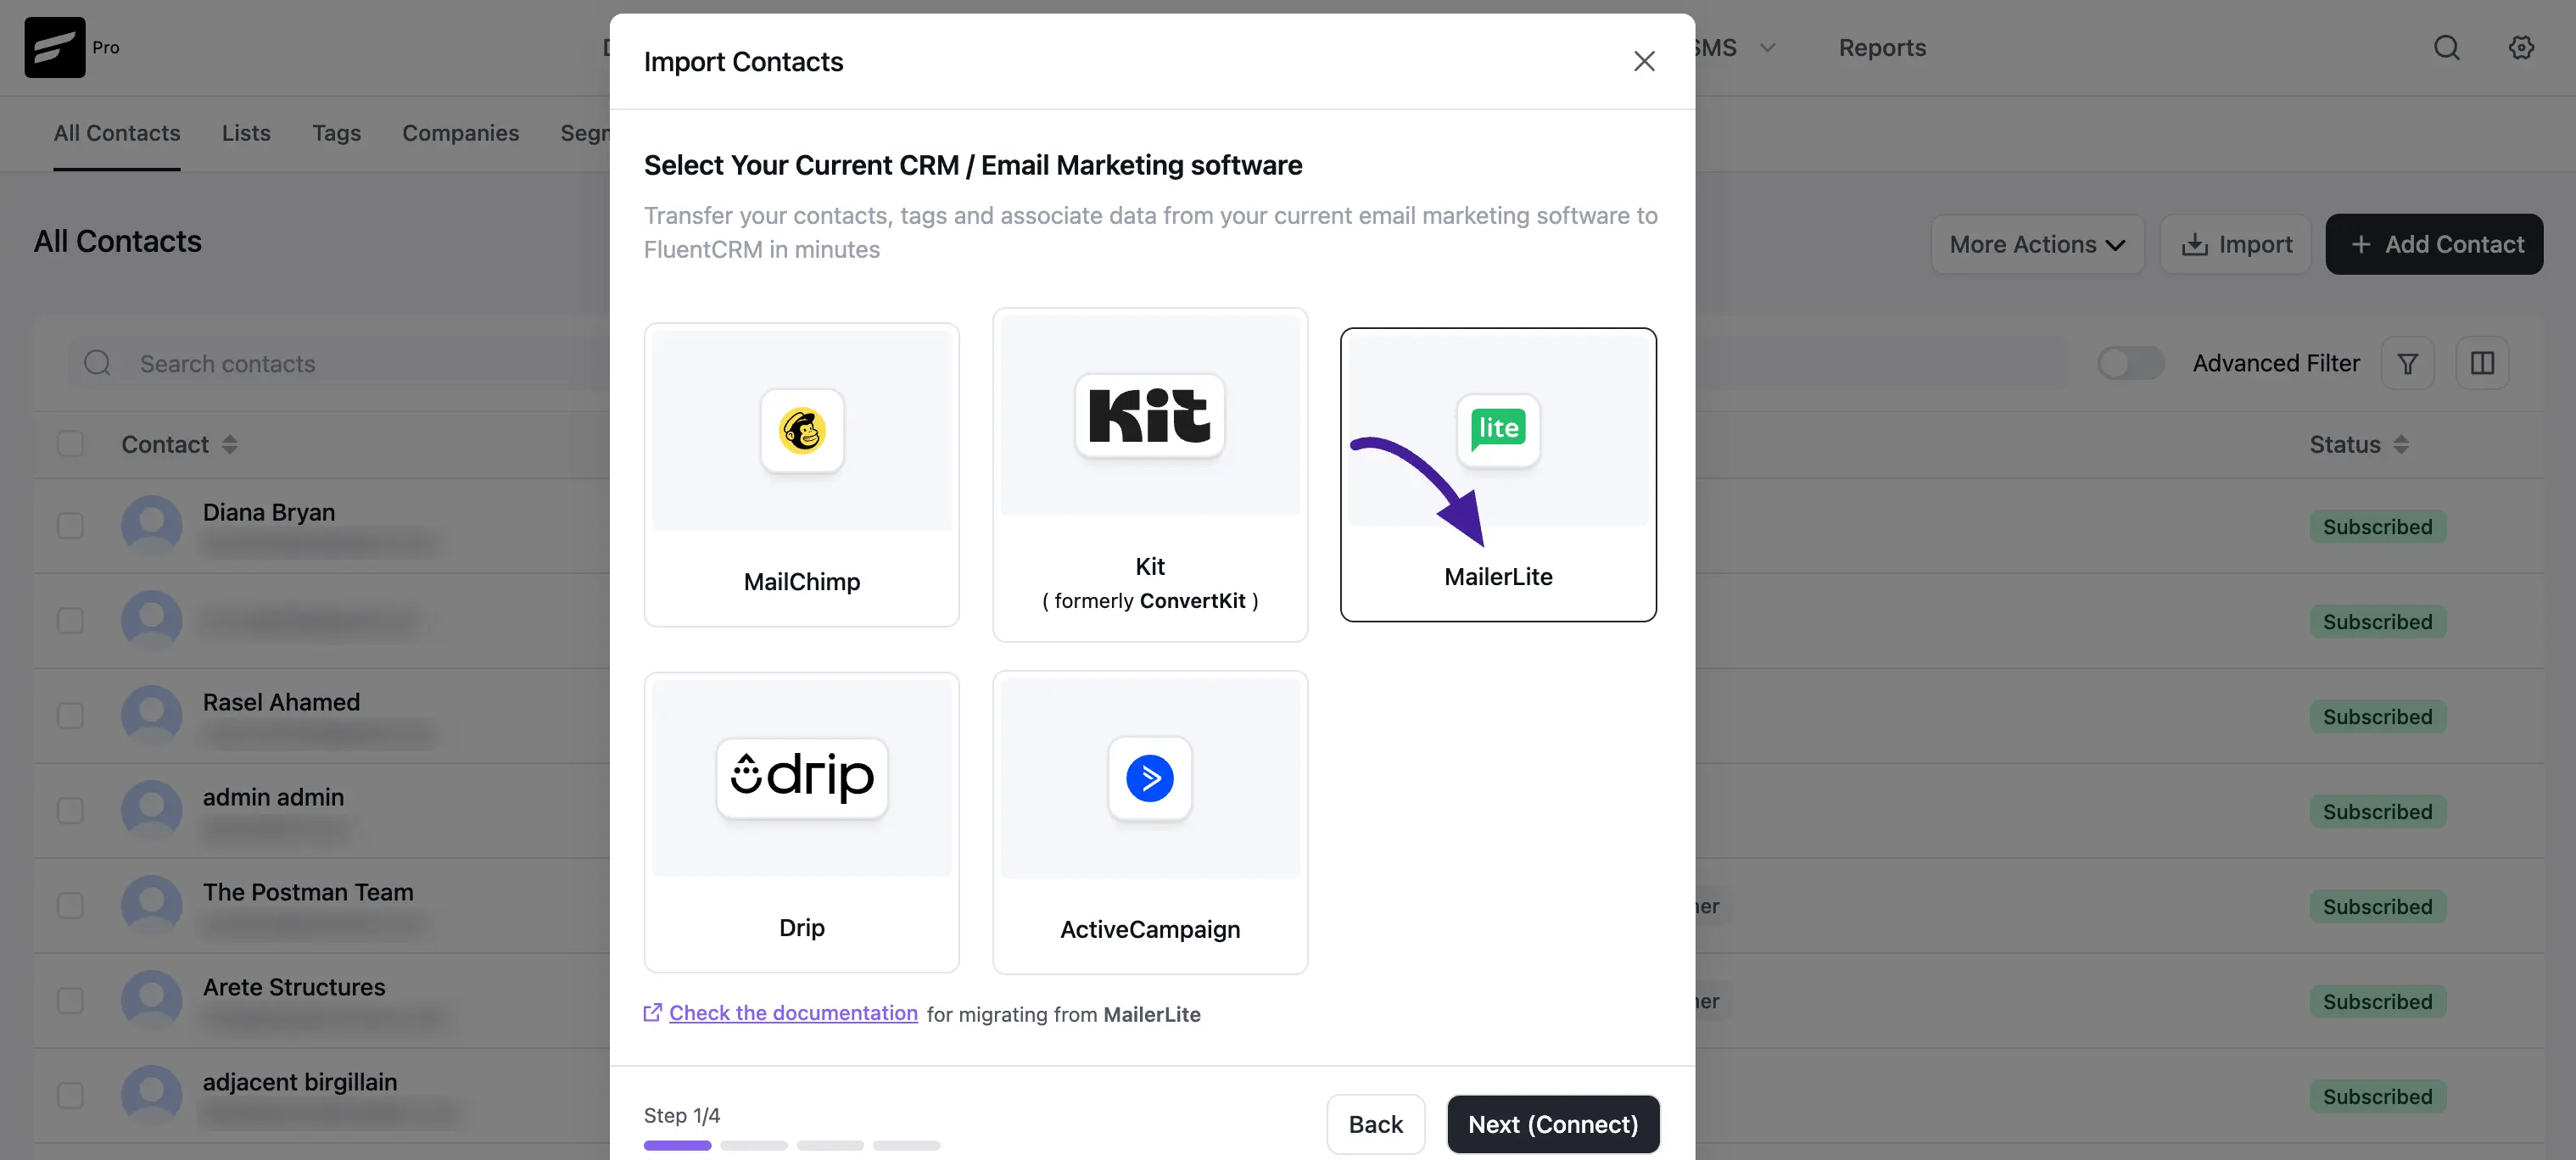Select the Diana Bryan row checkbox
This screenshot has width=2576, height=1160.
point(70,525)
